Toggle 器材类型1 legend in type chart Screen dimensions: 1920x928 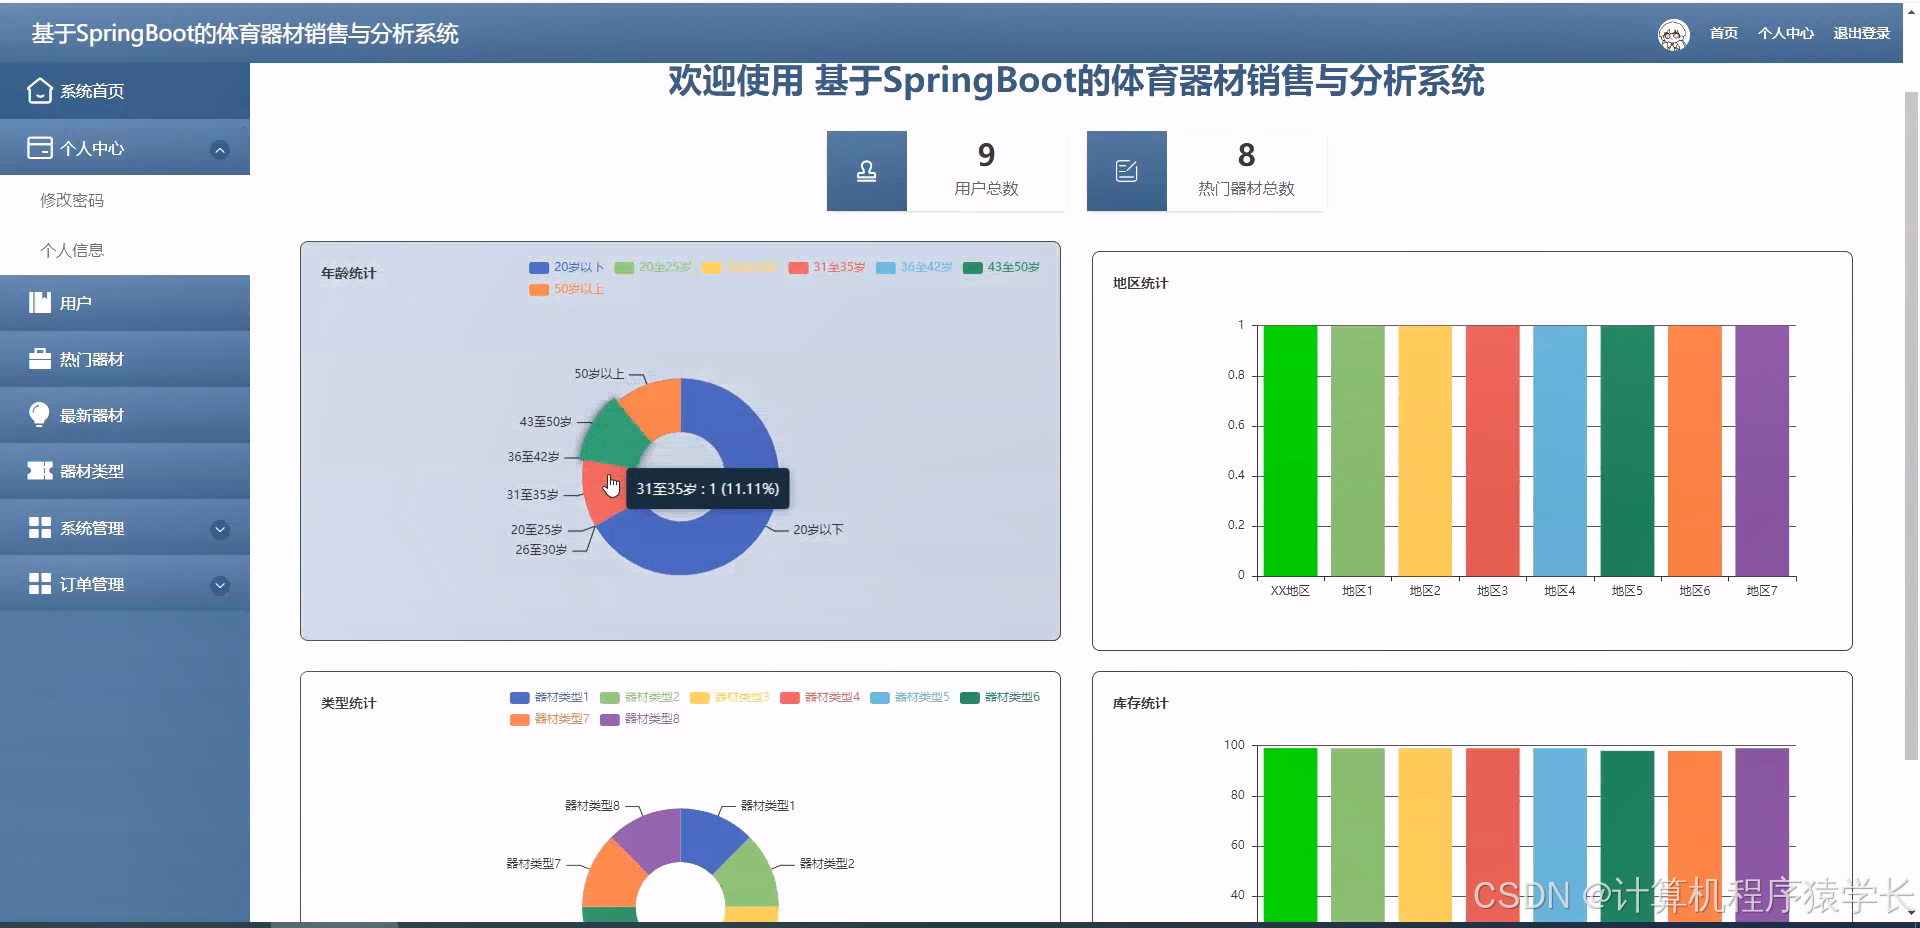click(549, 697)
